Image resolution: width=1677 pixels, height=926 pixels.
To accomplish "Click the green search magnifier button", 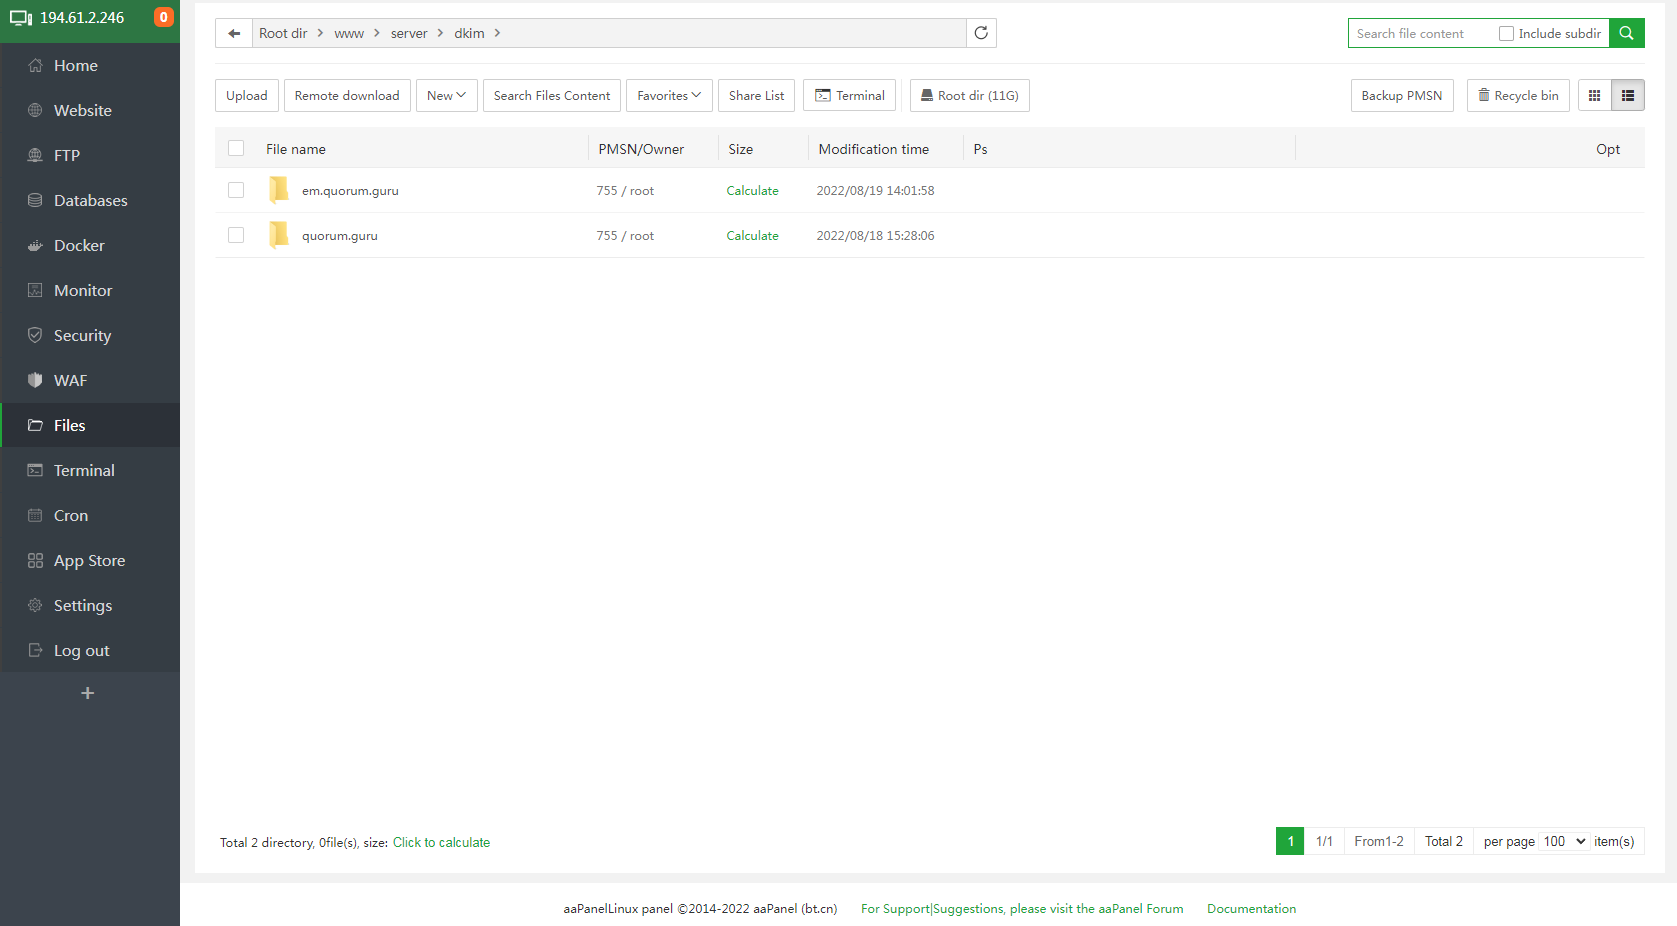I will (1627, 33).
